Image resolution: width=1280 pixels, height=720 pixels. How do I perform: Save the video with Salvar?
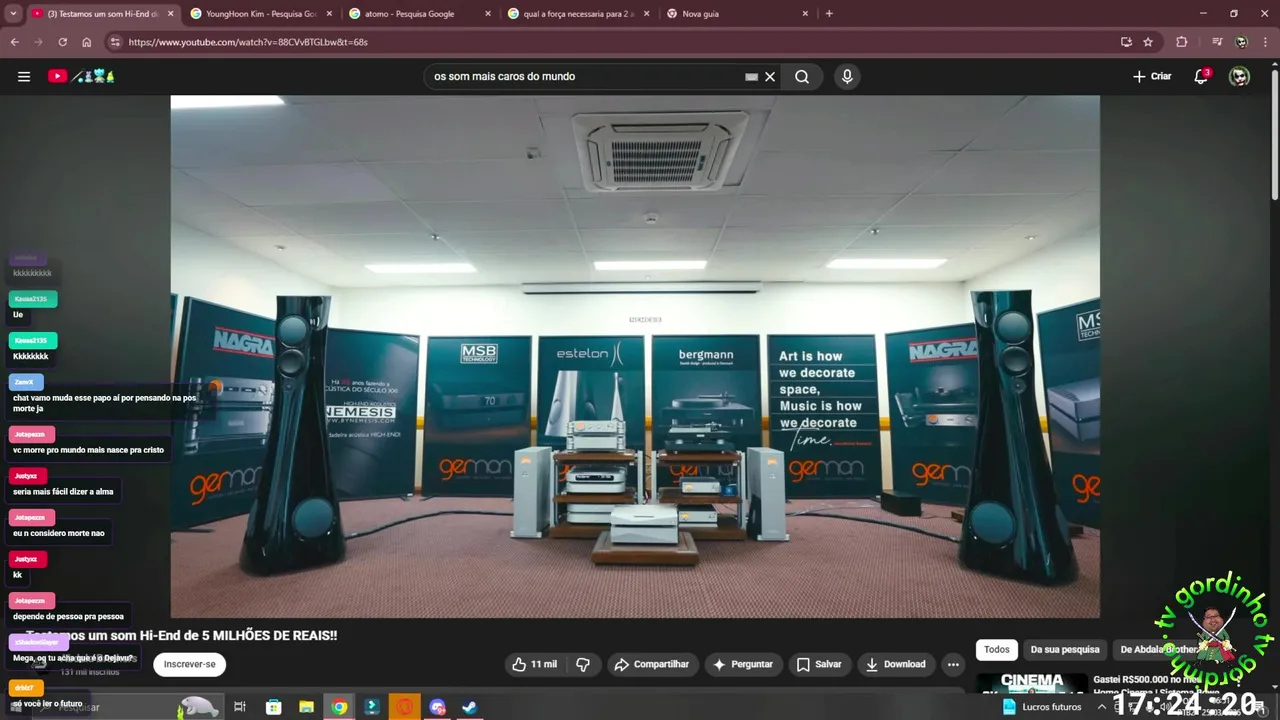[x=819, y=664]
